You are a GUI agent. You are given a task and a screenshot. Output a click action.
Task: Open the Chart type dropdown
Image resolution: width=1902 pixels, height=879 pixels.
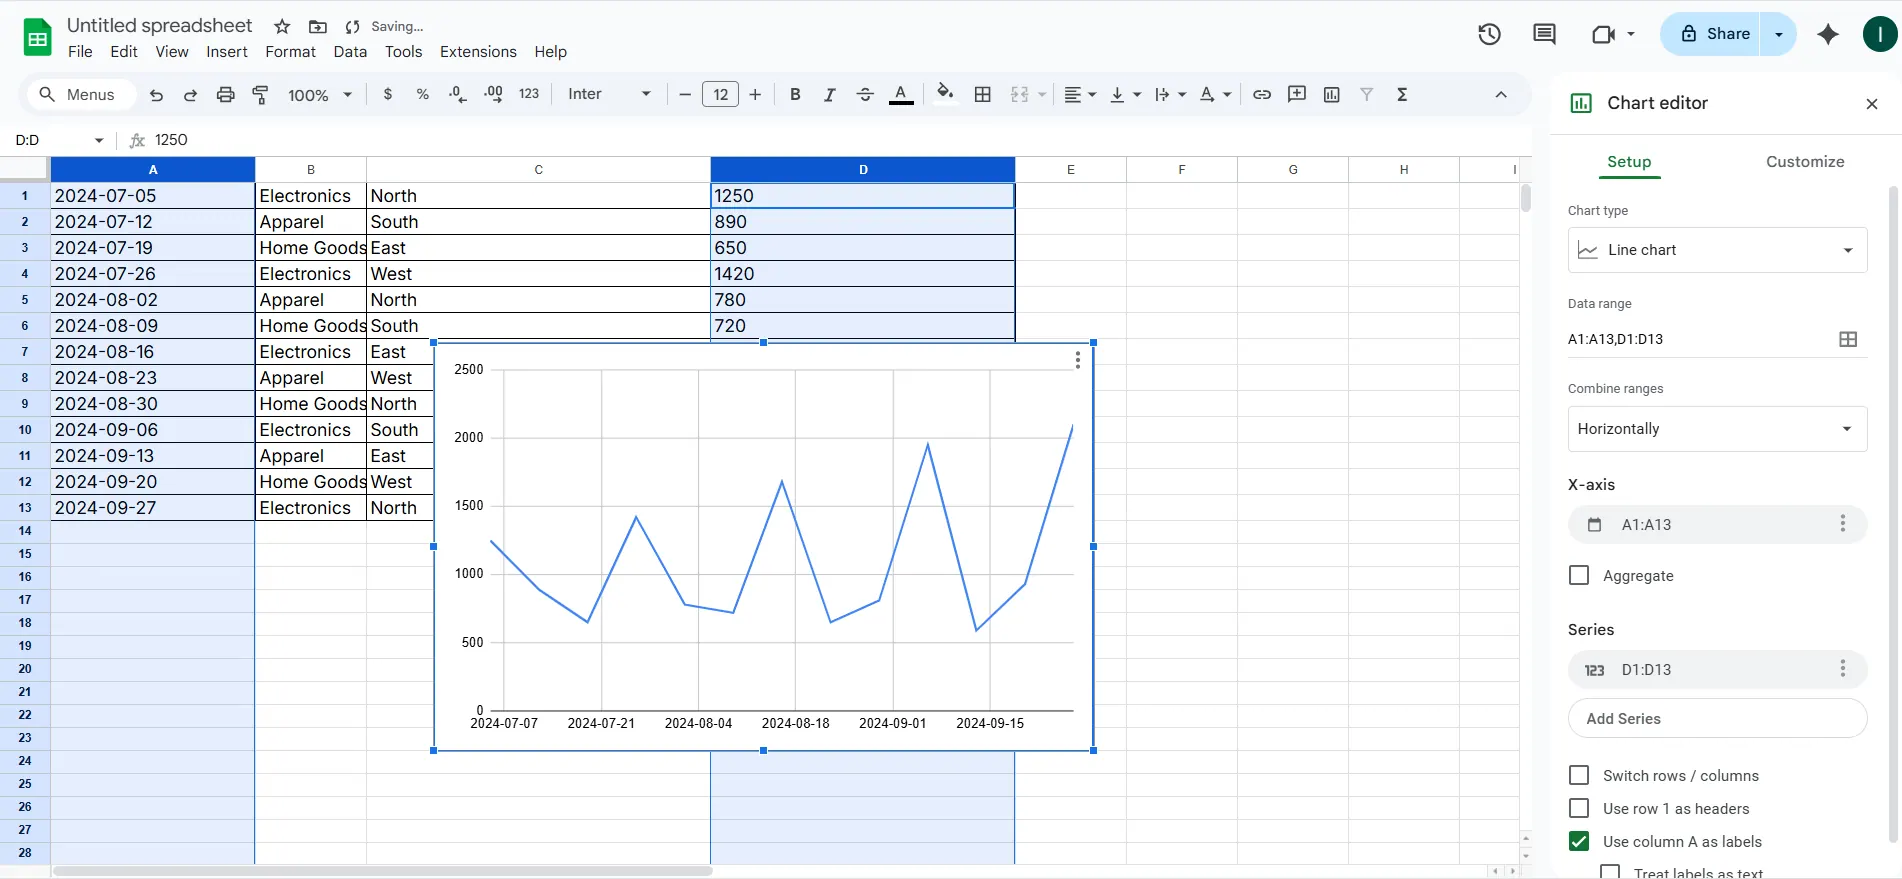(1717, 250)
